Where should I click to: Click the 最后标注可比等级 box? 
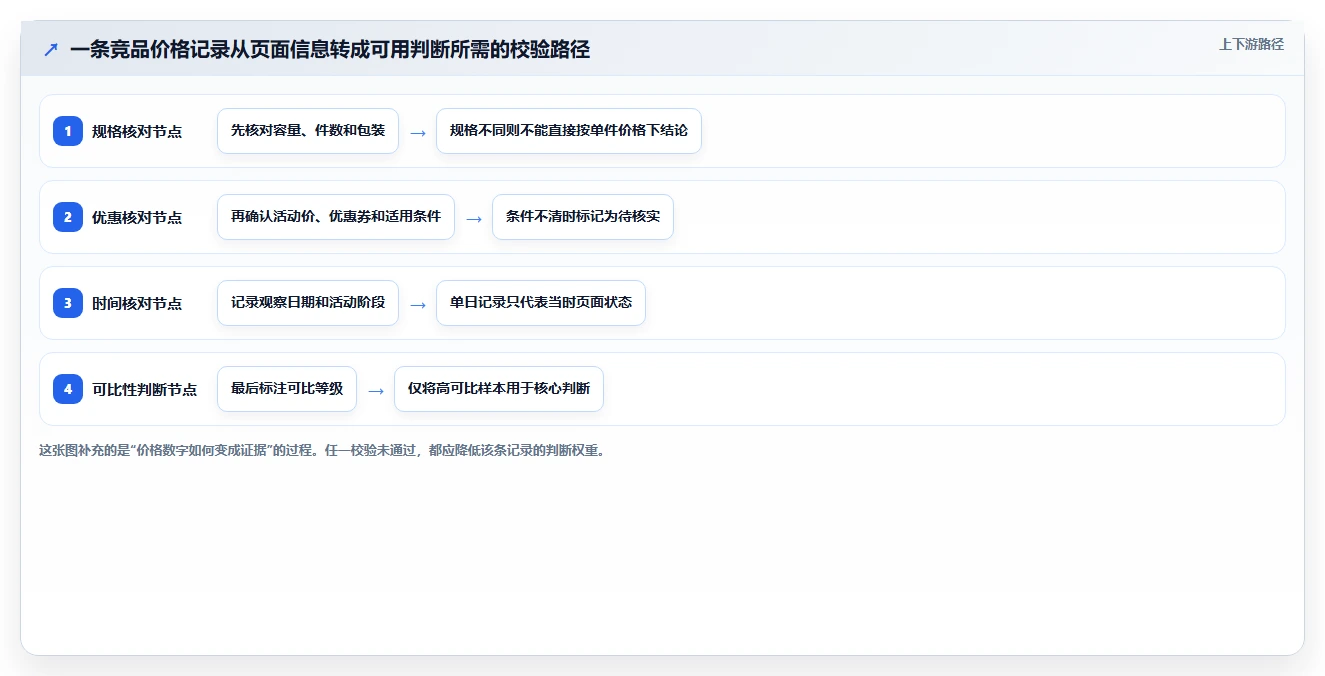[287, 389]
